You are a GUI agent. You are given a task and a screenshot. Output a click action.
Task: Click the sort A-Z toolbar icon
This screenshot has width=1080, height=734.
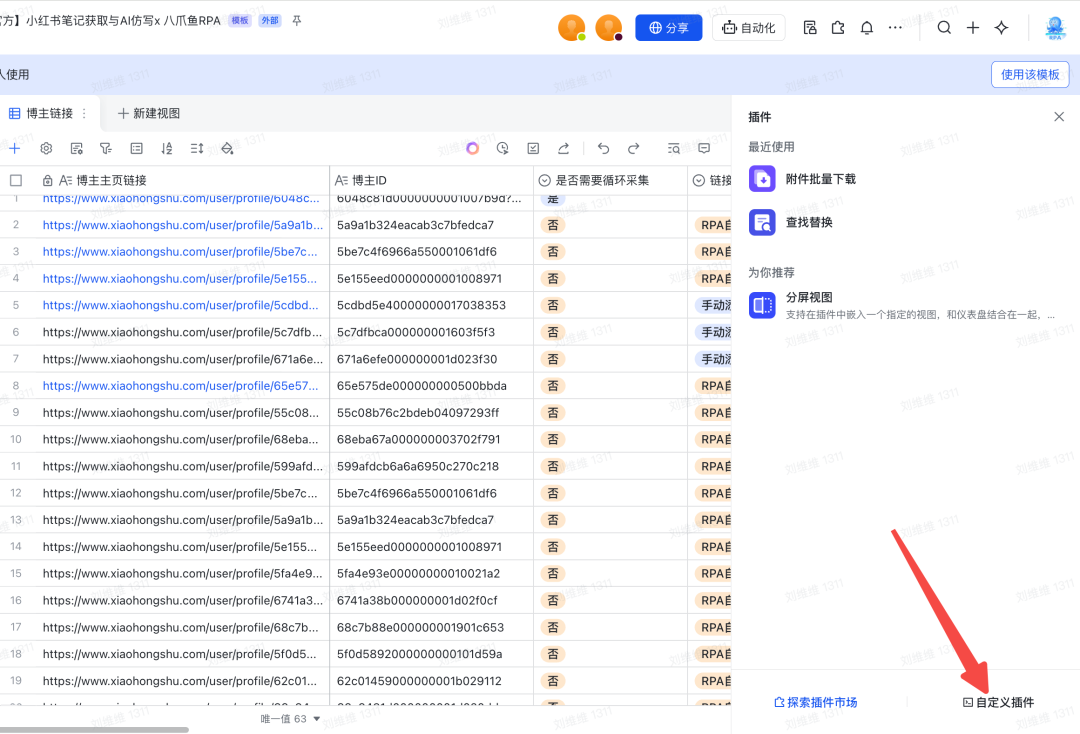click(167, 148)
